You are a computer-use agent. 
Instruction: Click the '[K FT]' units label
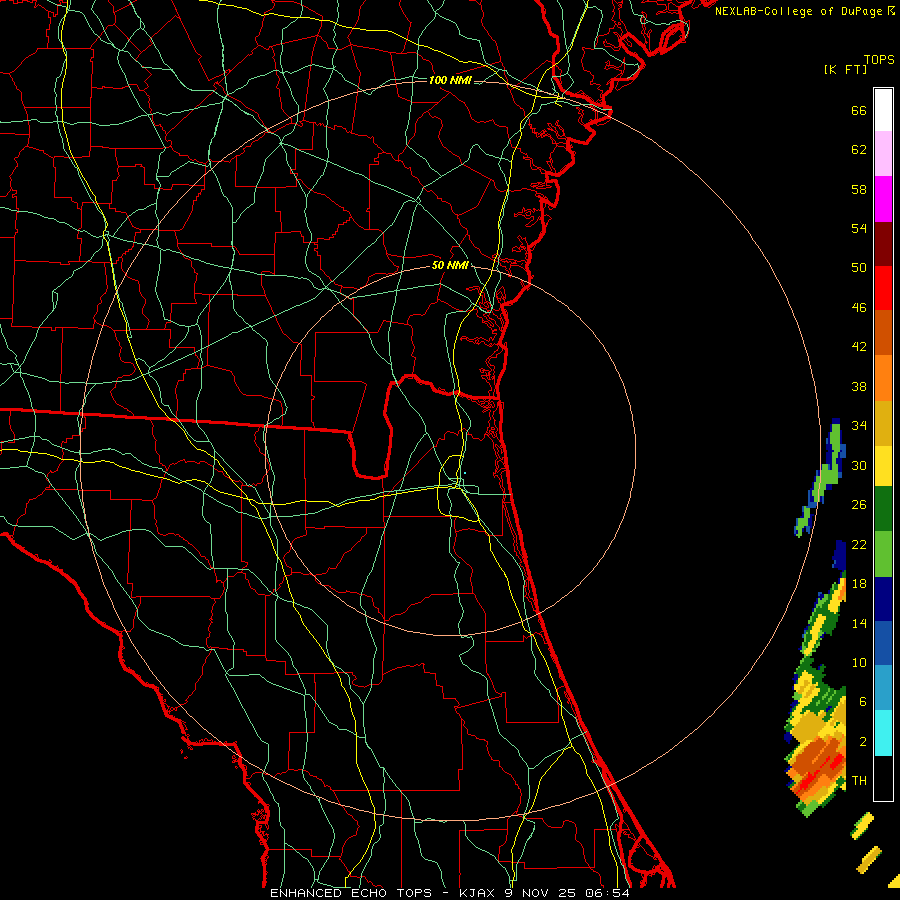click(x=845, y=70)
